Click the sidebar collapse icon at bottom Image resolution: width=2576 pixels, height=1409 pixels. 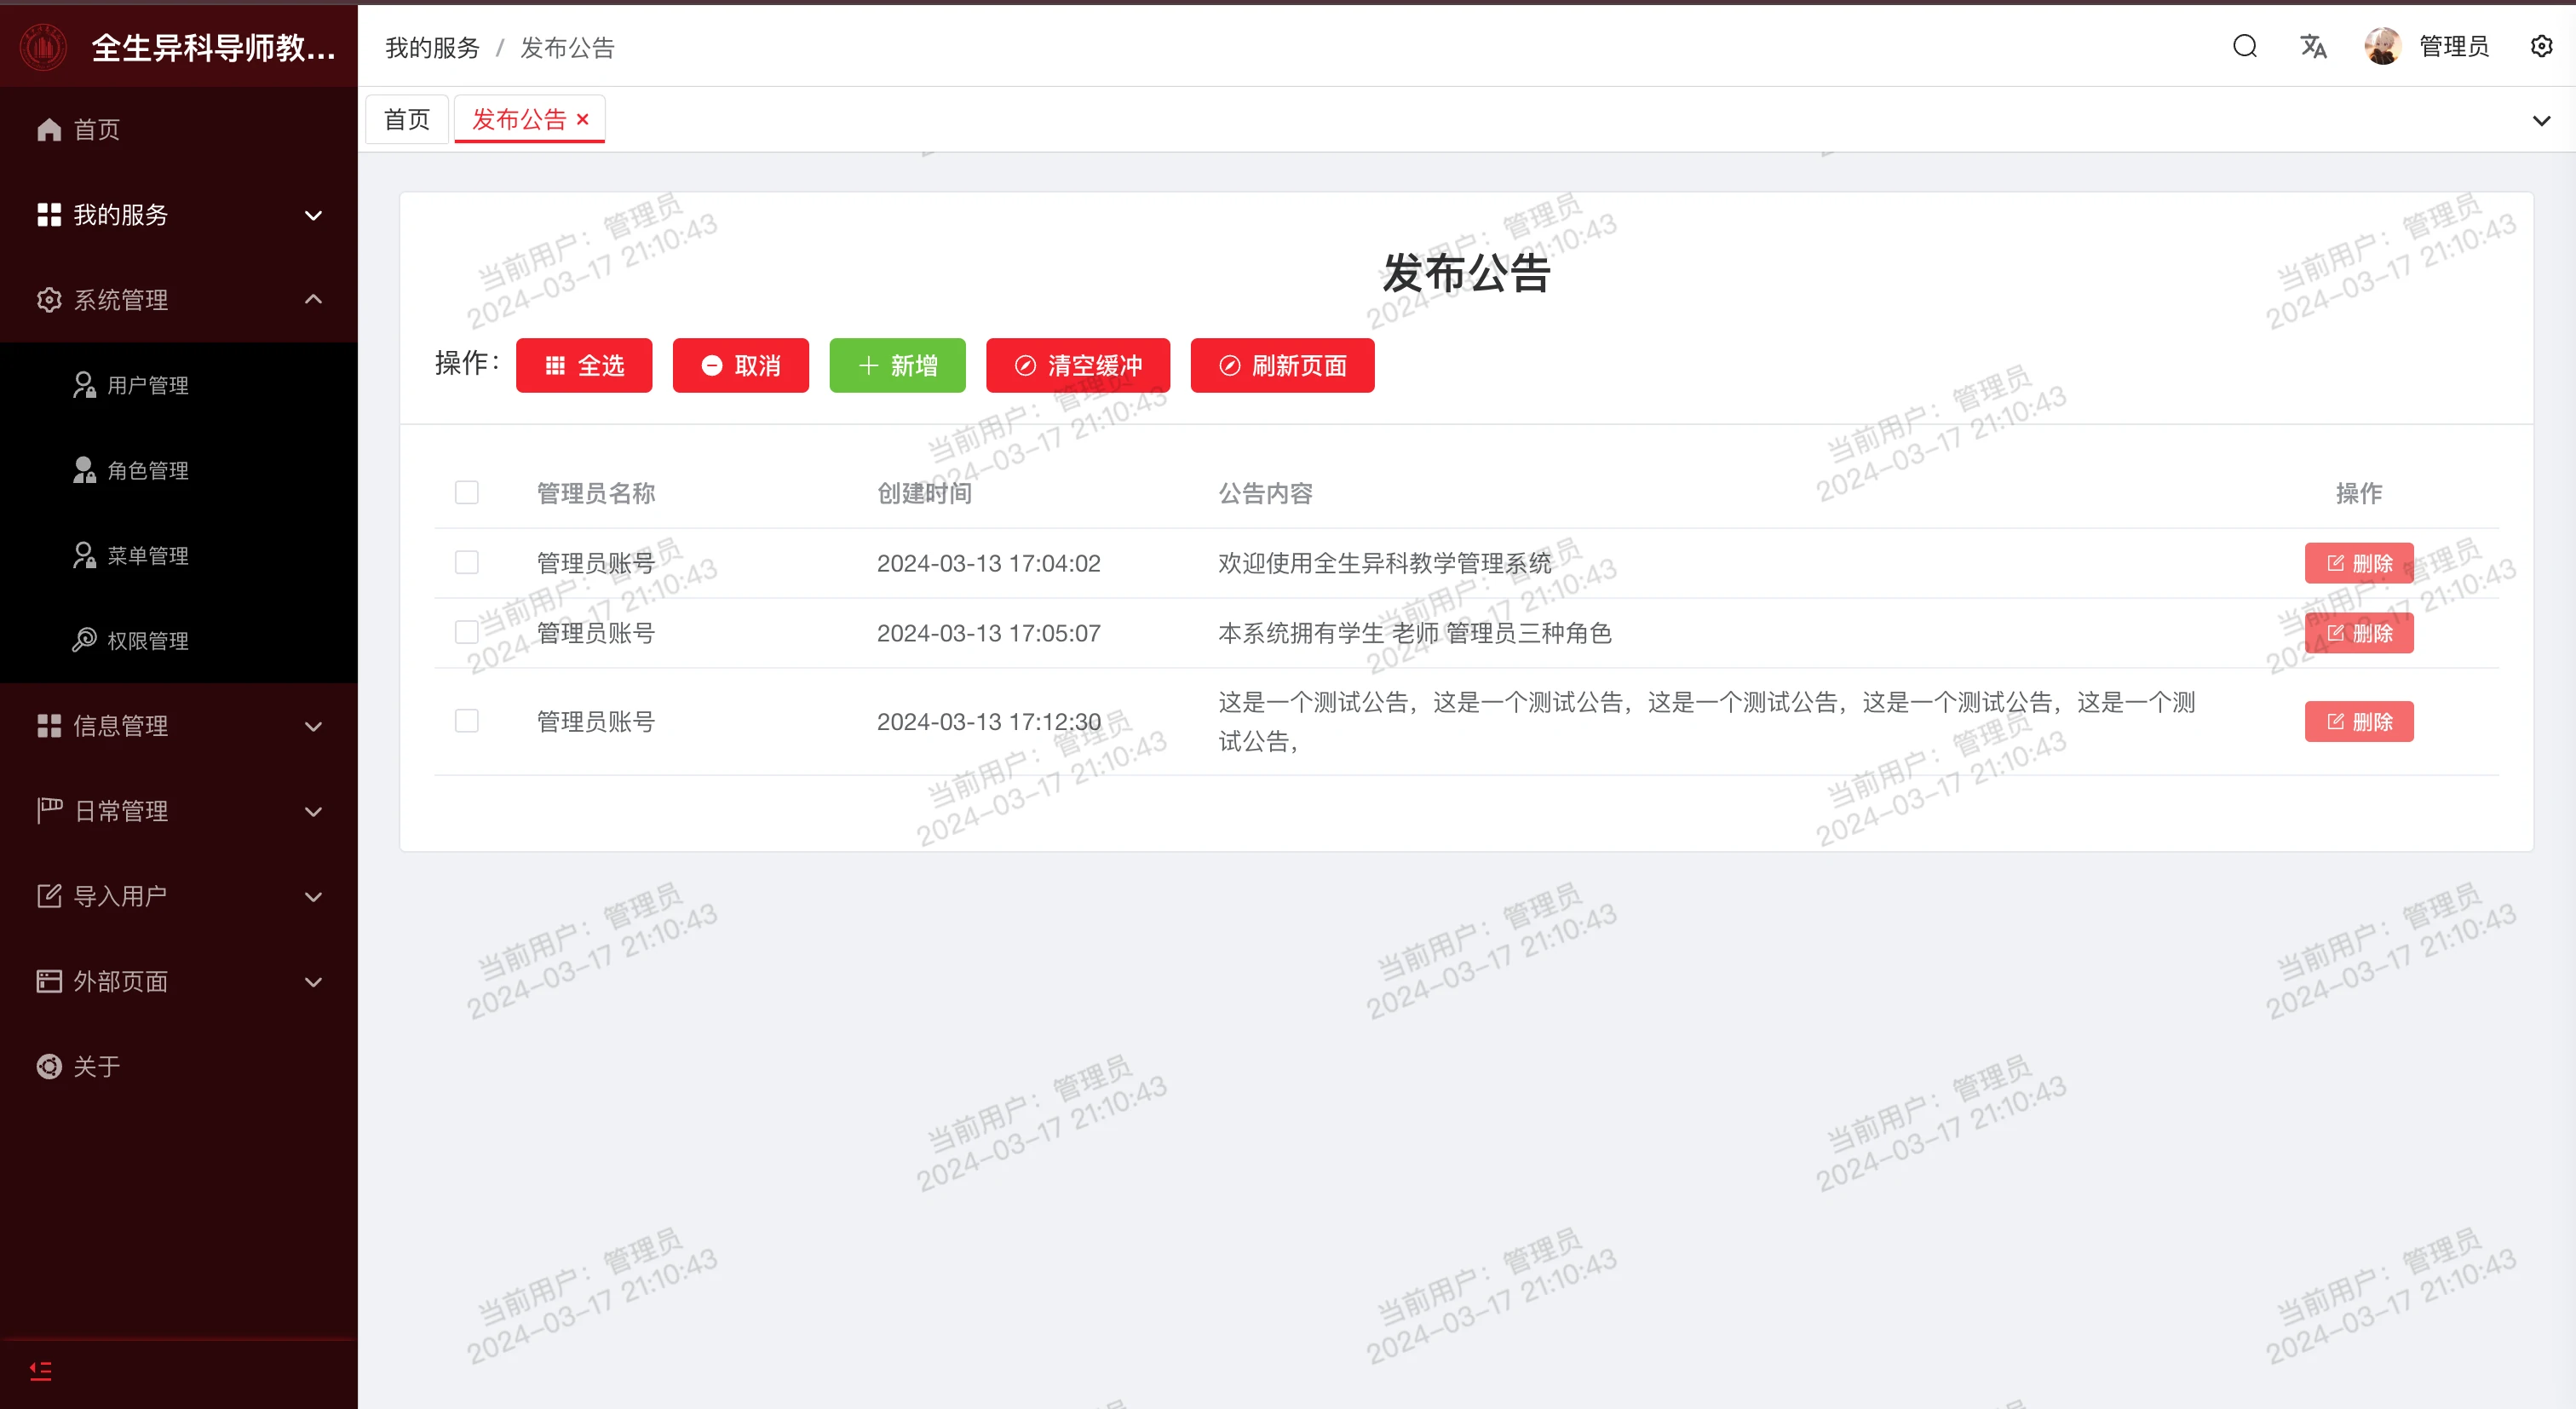(x=40, y=1371)
